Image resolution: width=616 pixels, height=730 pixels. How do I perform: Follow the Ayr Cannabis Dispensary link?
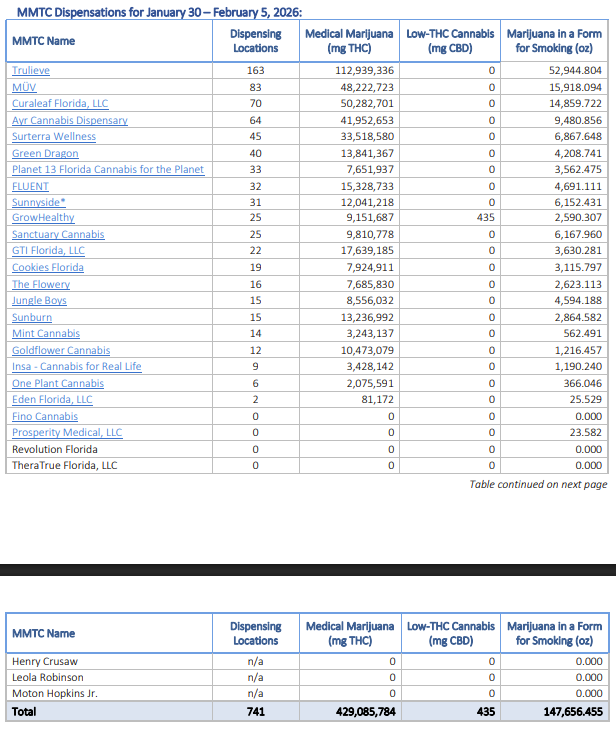(70, 120)
